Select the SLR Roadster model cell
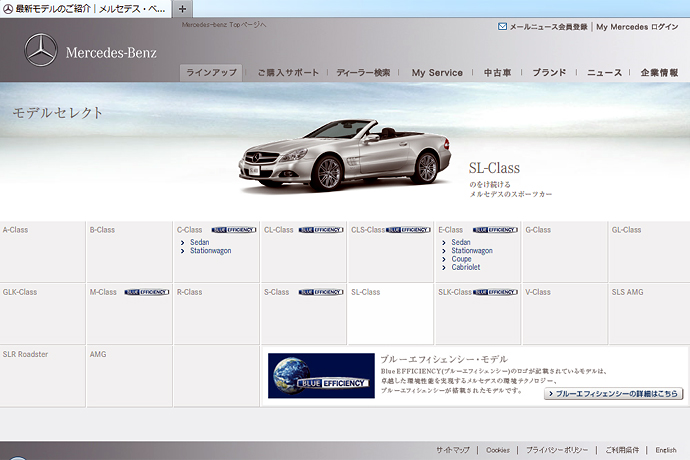 42,376
